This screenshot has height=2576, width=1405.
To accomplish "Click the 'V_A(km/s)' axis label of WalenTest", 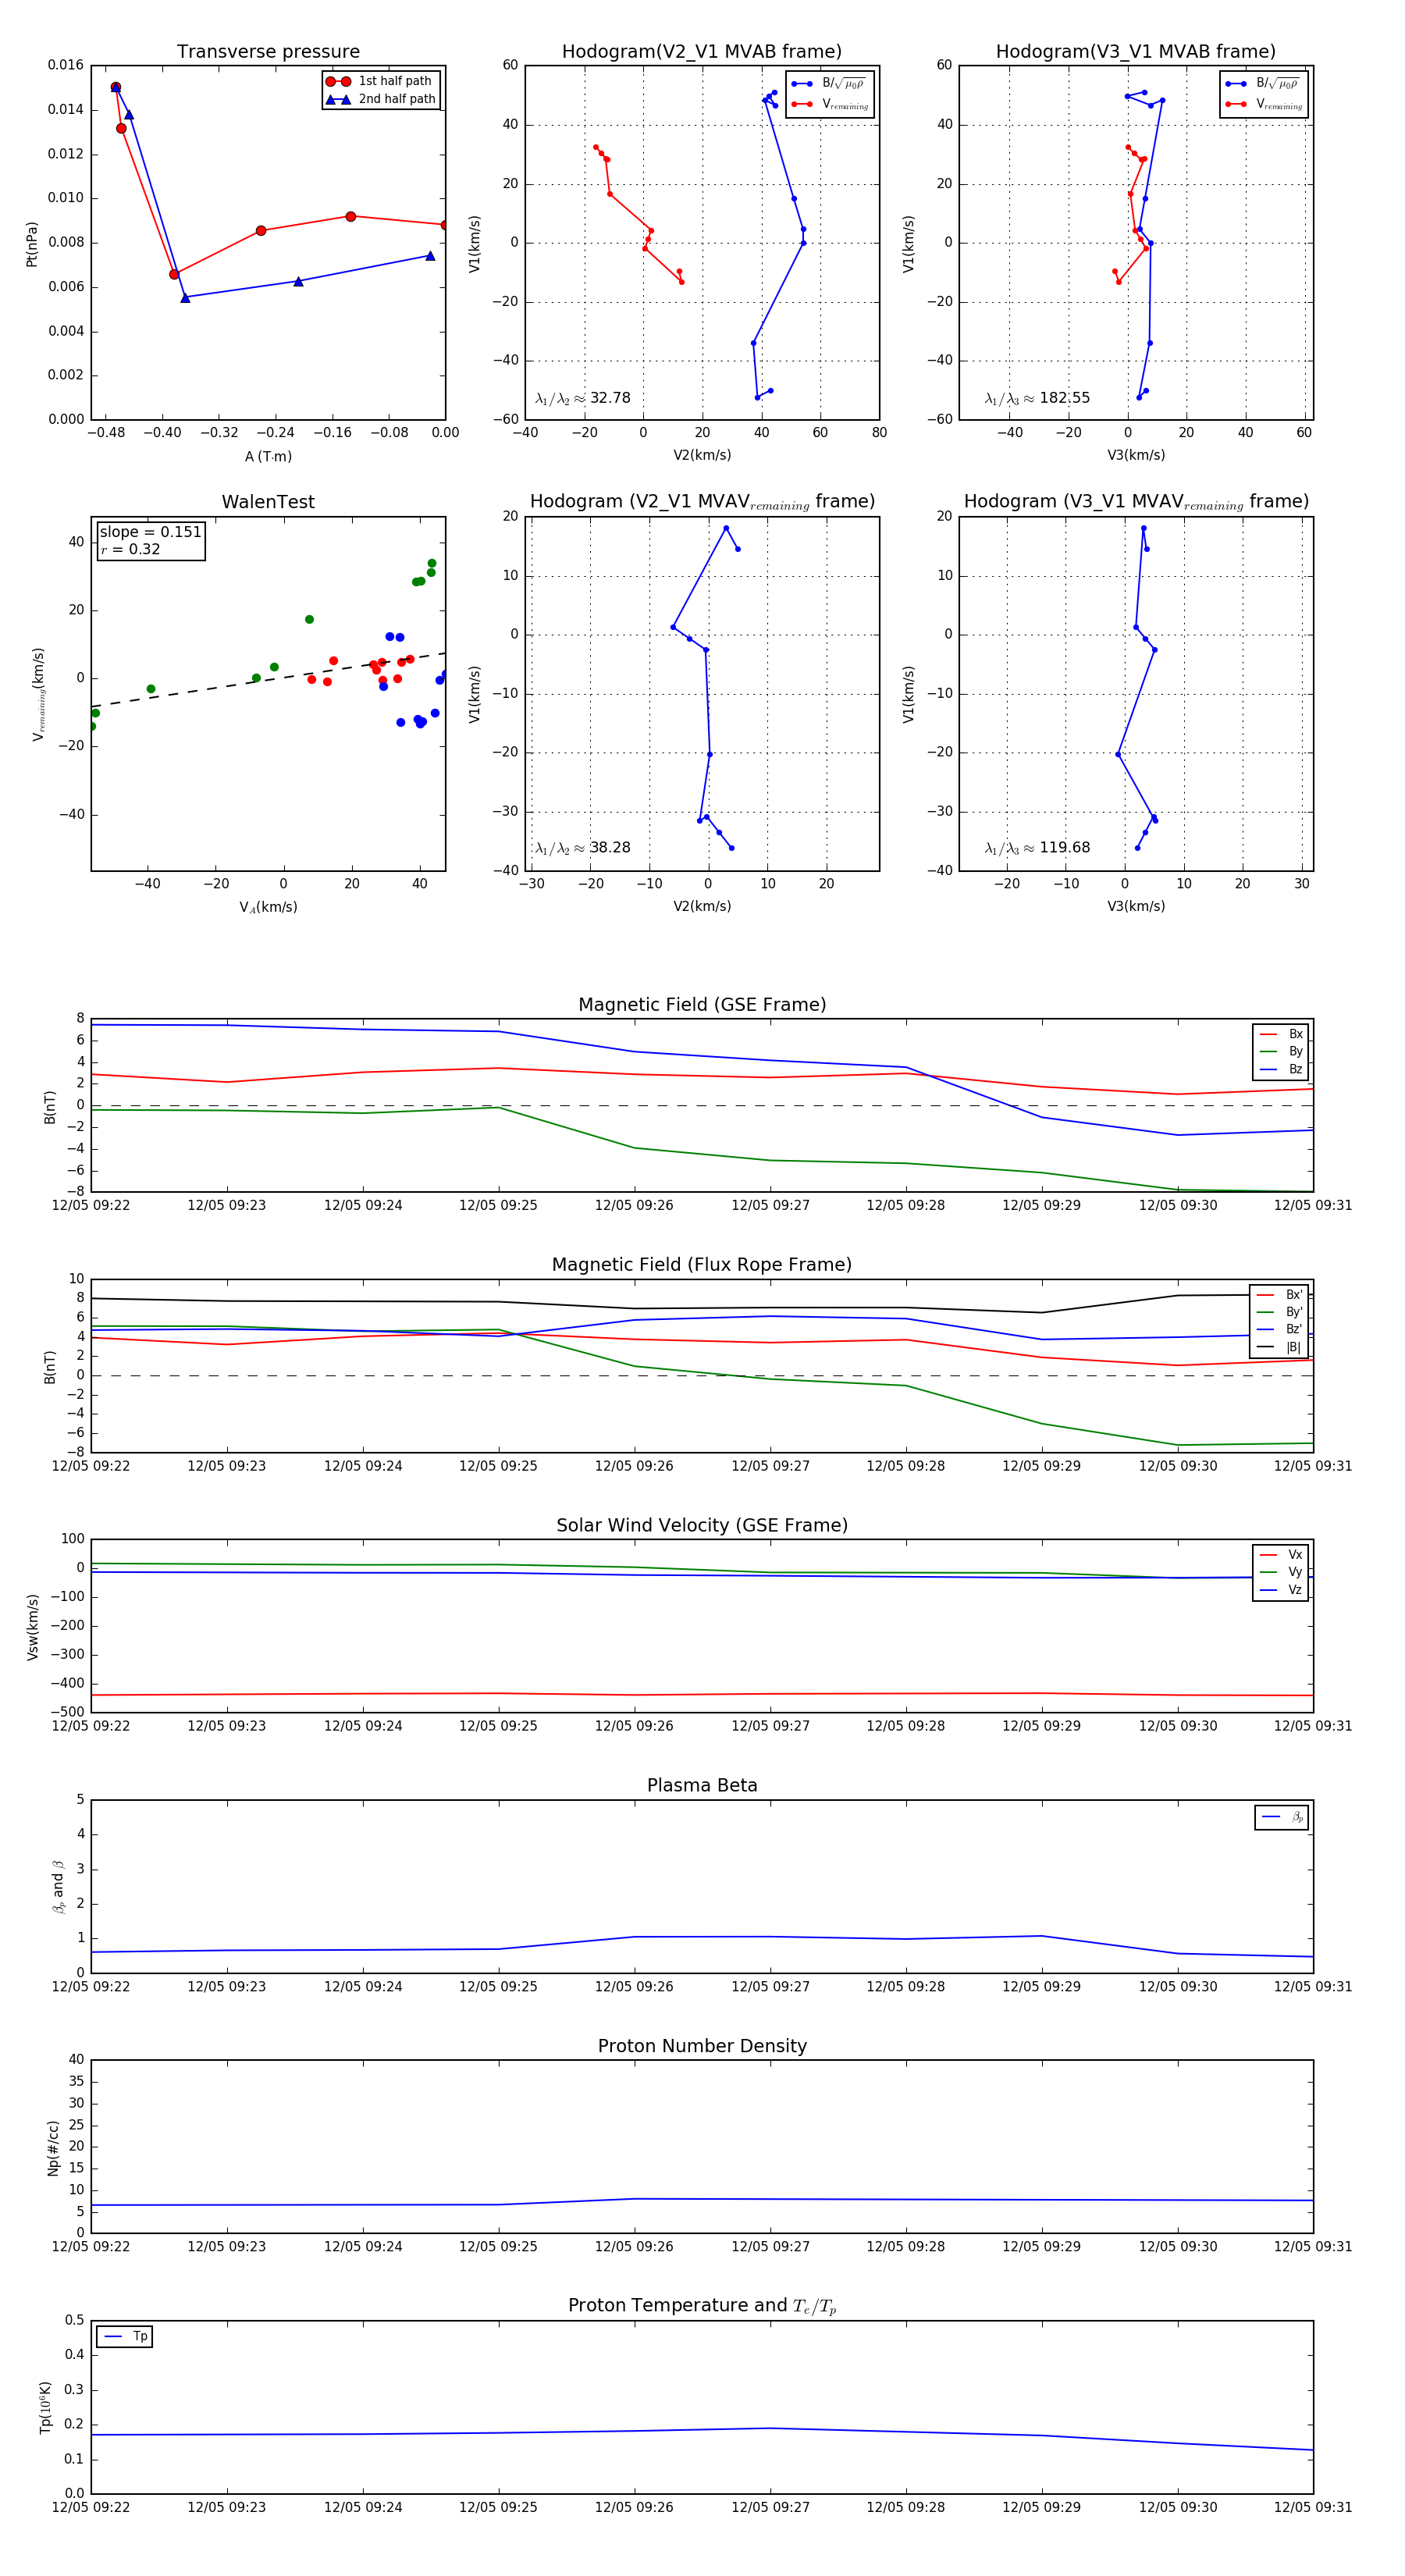I will 268,907.
